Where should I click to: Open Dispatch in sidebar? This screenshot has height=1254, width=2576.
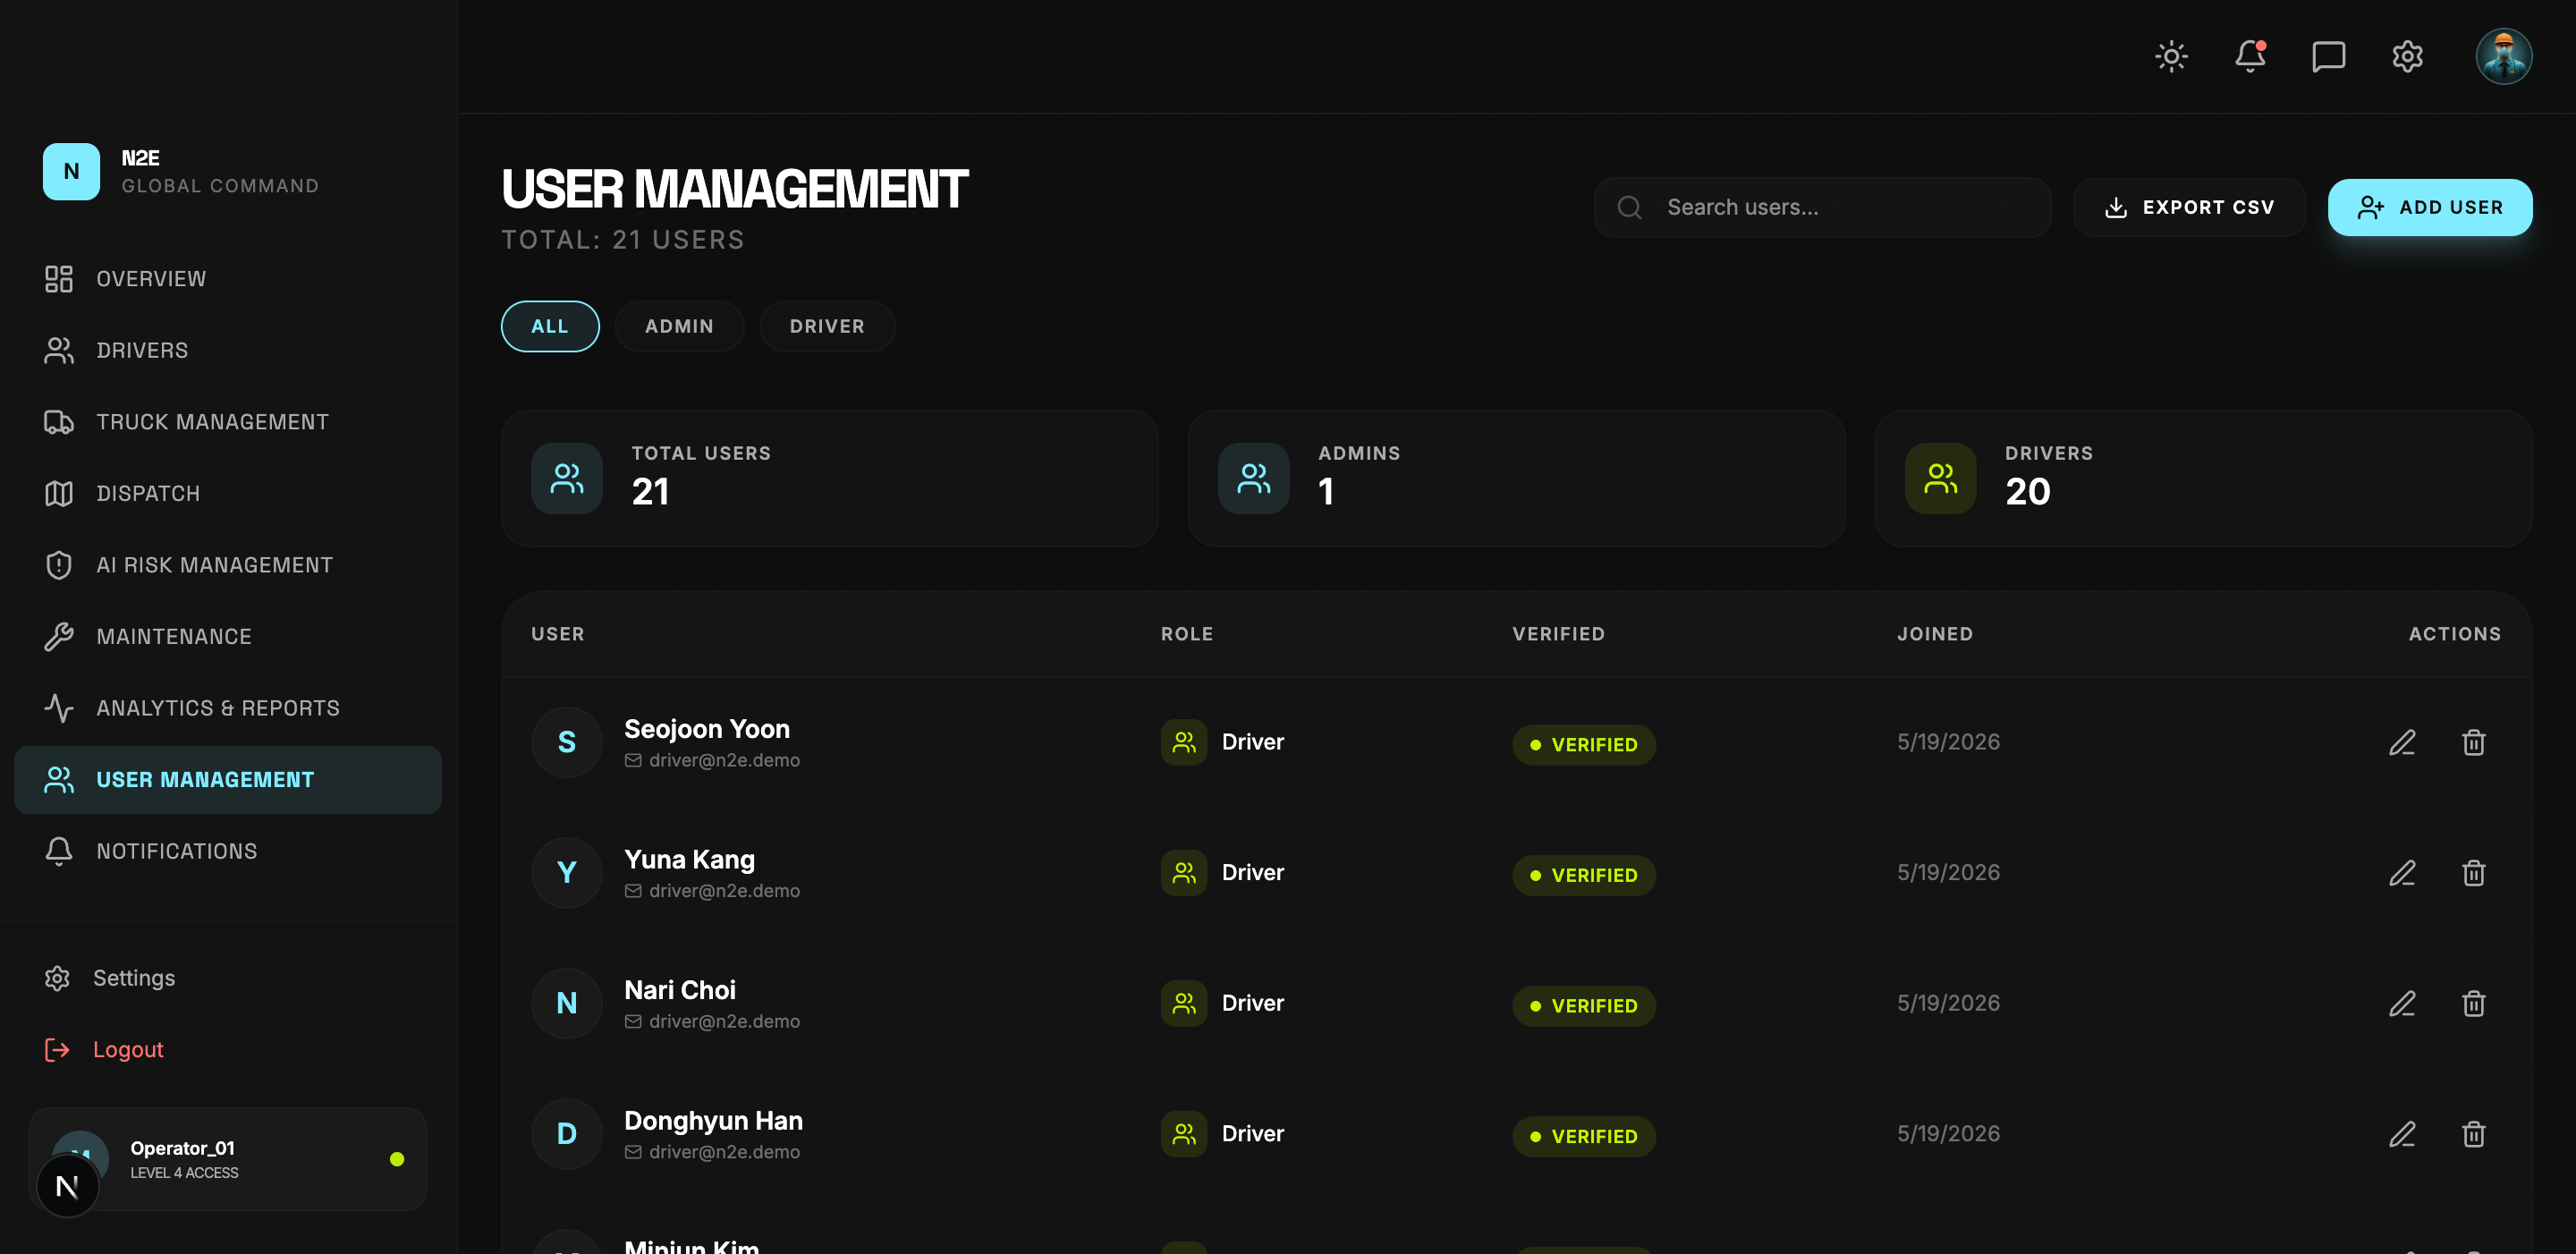[228, 493]
